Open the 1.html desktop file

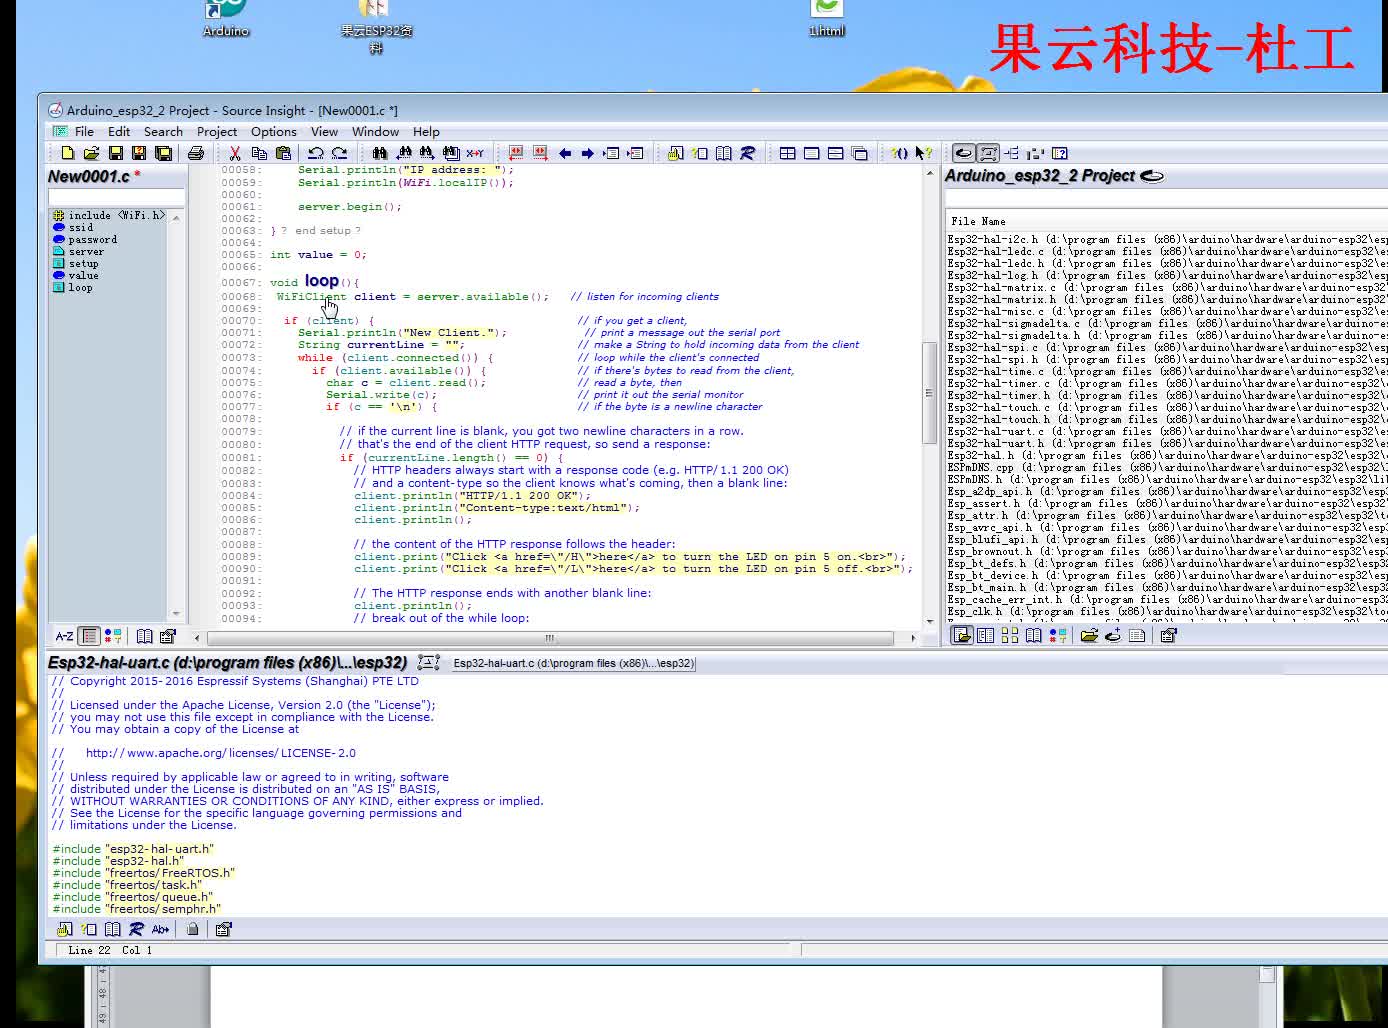(x=827, y=19)
